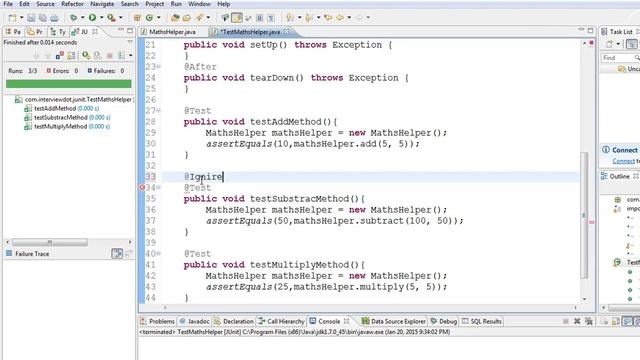
Task: Toggle JUnit Scroll Lock icon
Action: tap(71, 56)
